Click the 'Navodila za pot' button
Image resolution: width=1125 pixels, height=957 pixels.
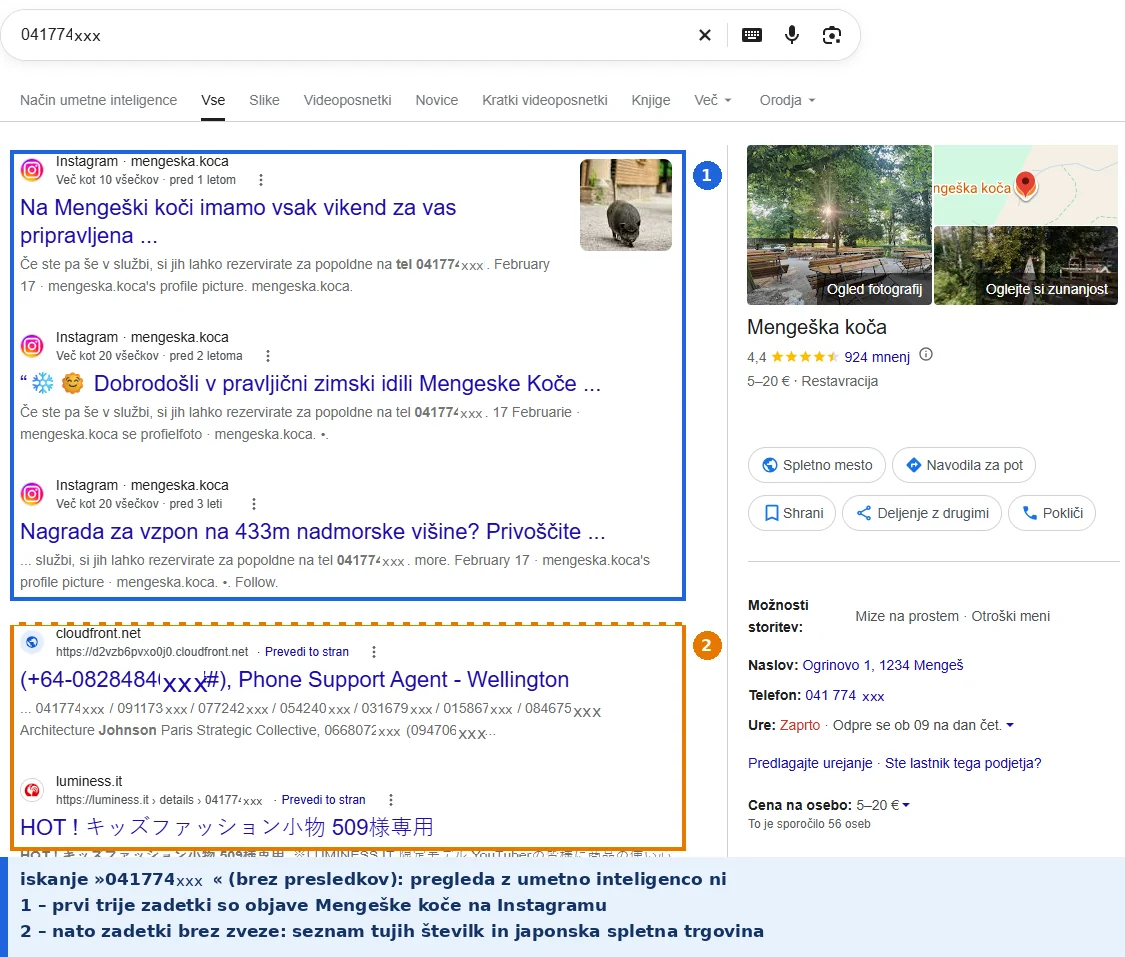964,465
